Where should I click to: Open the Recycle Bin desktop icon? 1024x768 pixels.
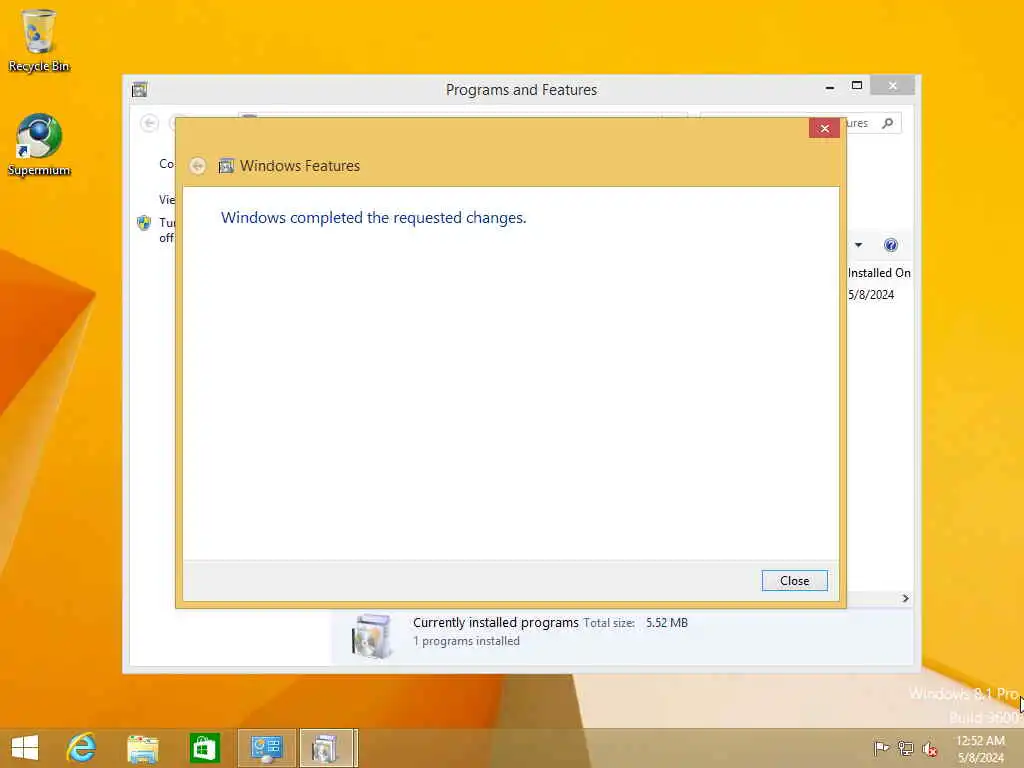click(x=39, y=40)
